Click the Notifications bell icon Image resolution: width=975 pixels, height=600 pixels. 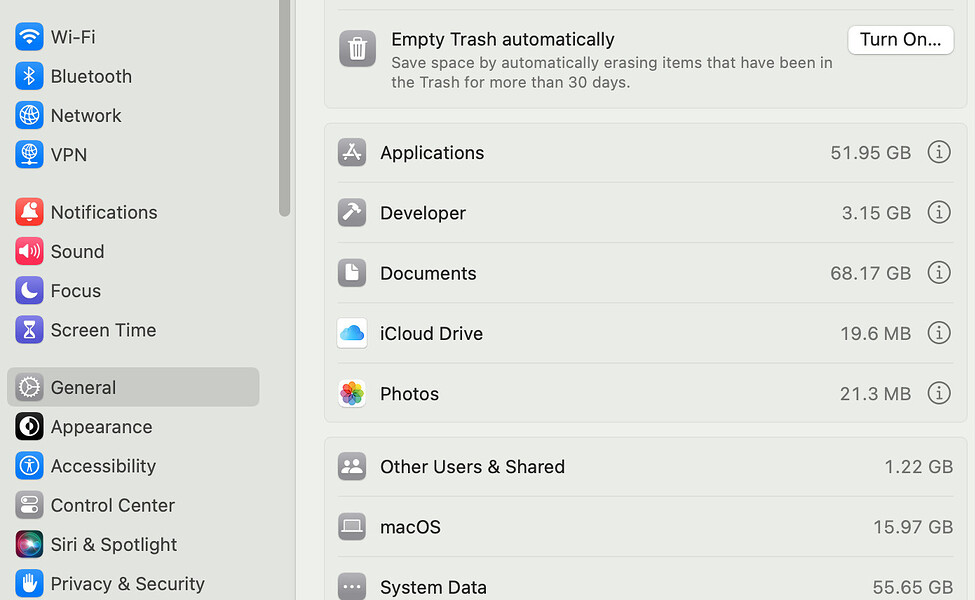(29, 212)
